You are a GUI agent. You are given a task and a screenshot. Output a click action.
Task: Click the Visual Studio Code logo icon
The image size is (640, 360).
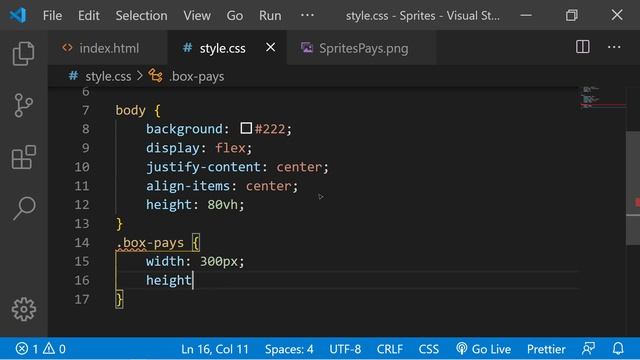[18, 16]
